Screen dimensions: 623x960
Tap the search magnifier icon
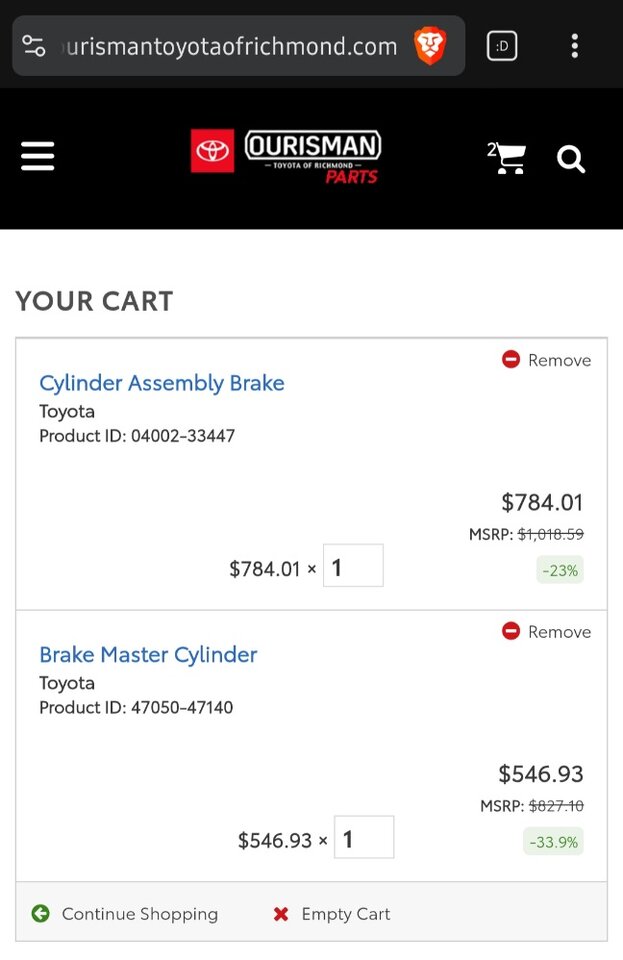pos(571,159)
